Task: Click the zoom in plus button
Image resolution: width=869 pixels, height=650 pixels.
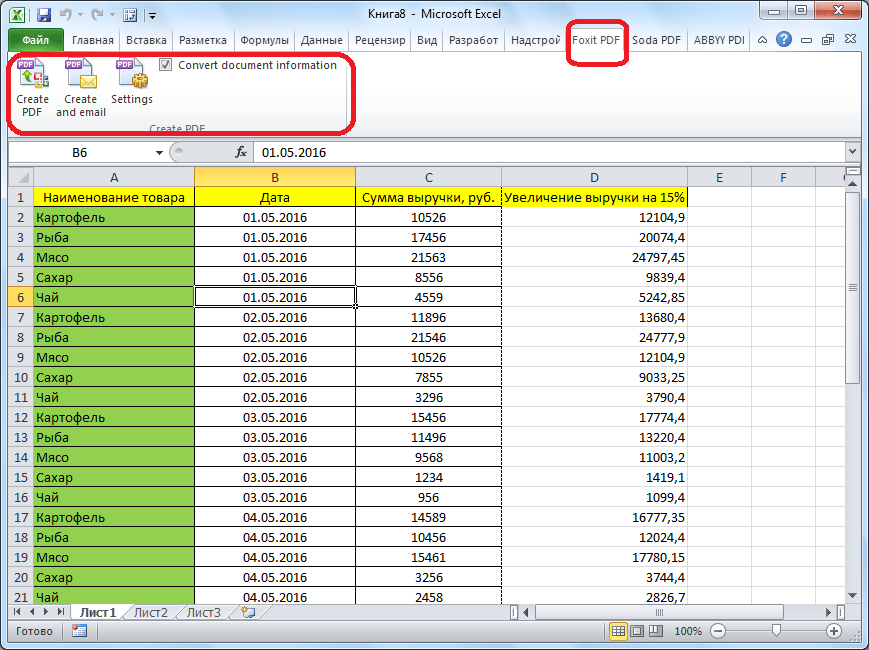Action: pos(834,632)
